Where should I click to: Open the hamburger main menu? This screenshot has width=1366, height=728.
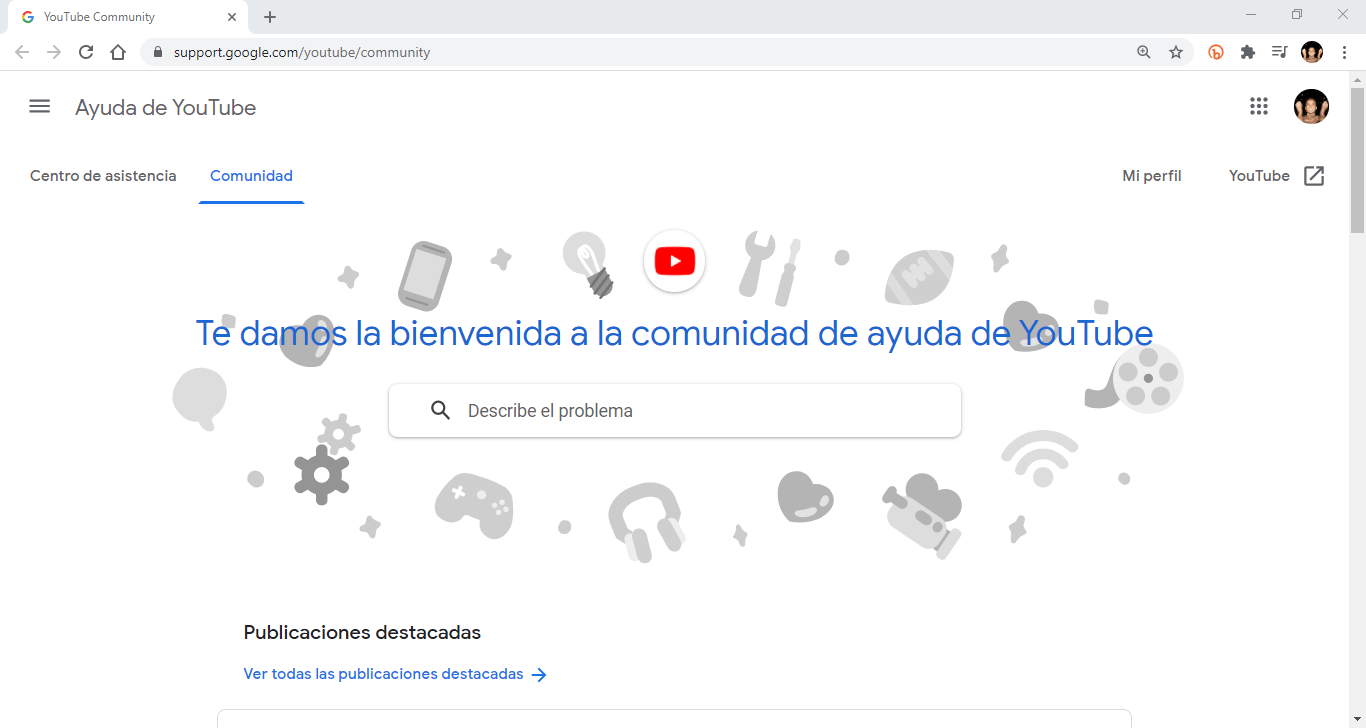coord(39,106)
